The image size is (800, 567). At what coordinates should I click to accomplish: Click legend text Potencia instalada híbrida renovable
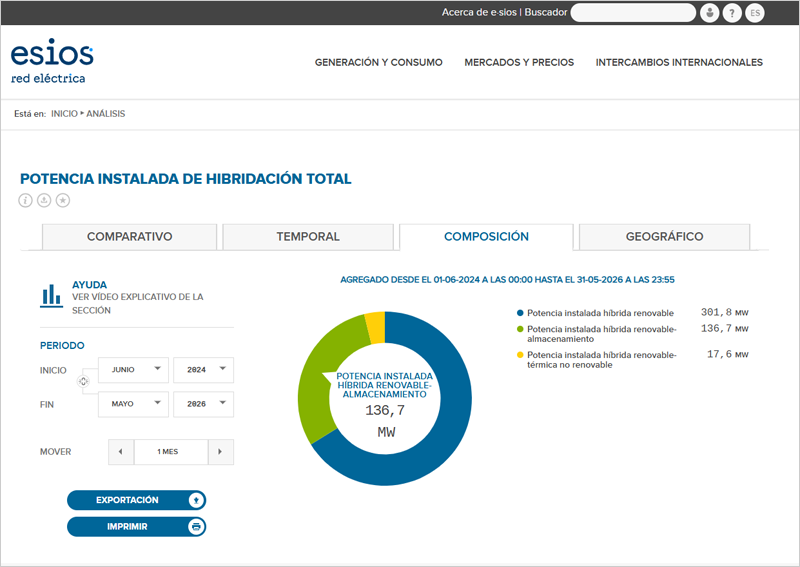coord(601,313)
